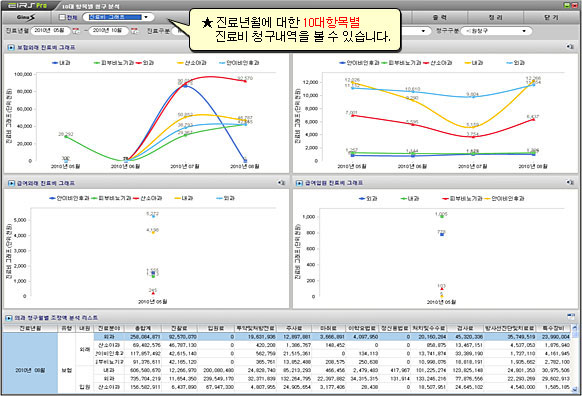The width and height of the screenshot is (582, 396).
Task: Click the 출력 button in top toolbar
Action: click(x=440, y=17)
